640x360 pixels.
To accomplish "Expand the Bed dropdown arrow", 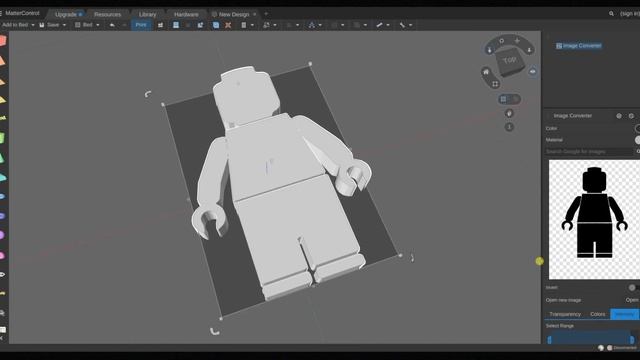I will tap(98, 25).
